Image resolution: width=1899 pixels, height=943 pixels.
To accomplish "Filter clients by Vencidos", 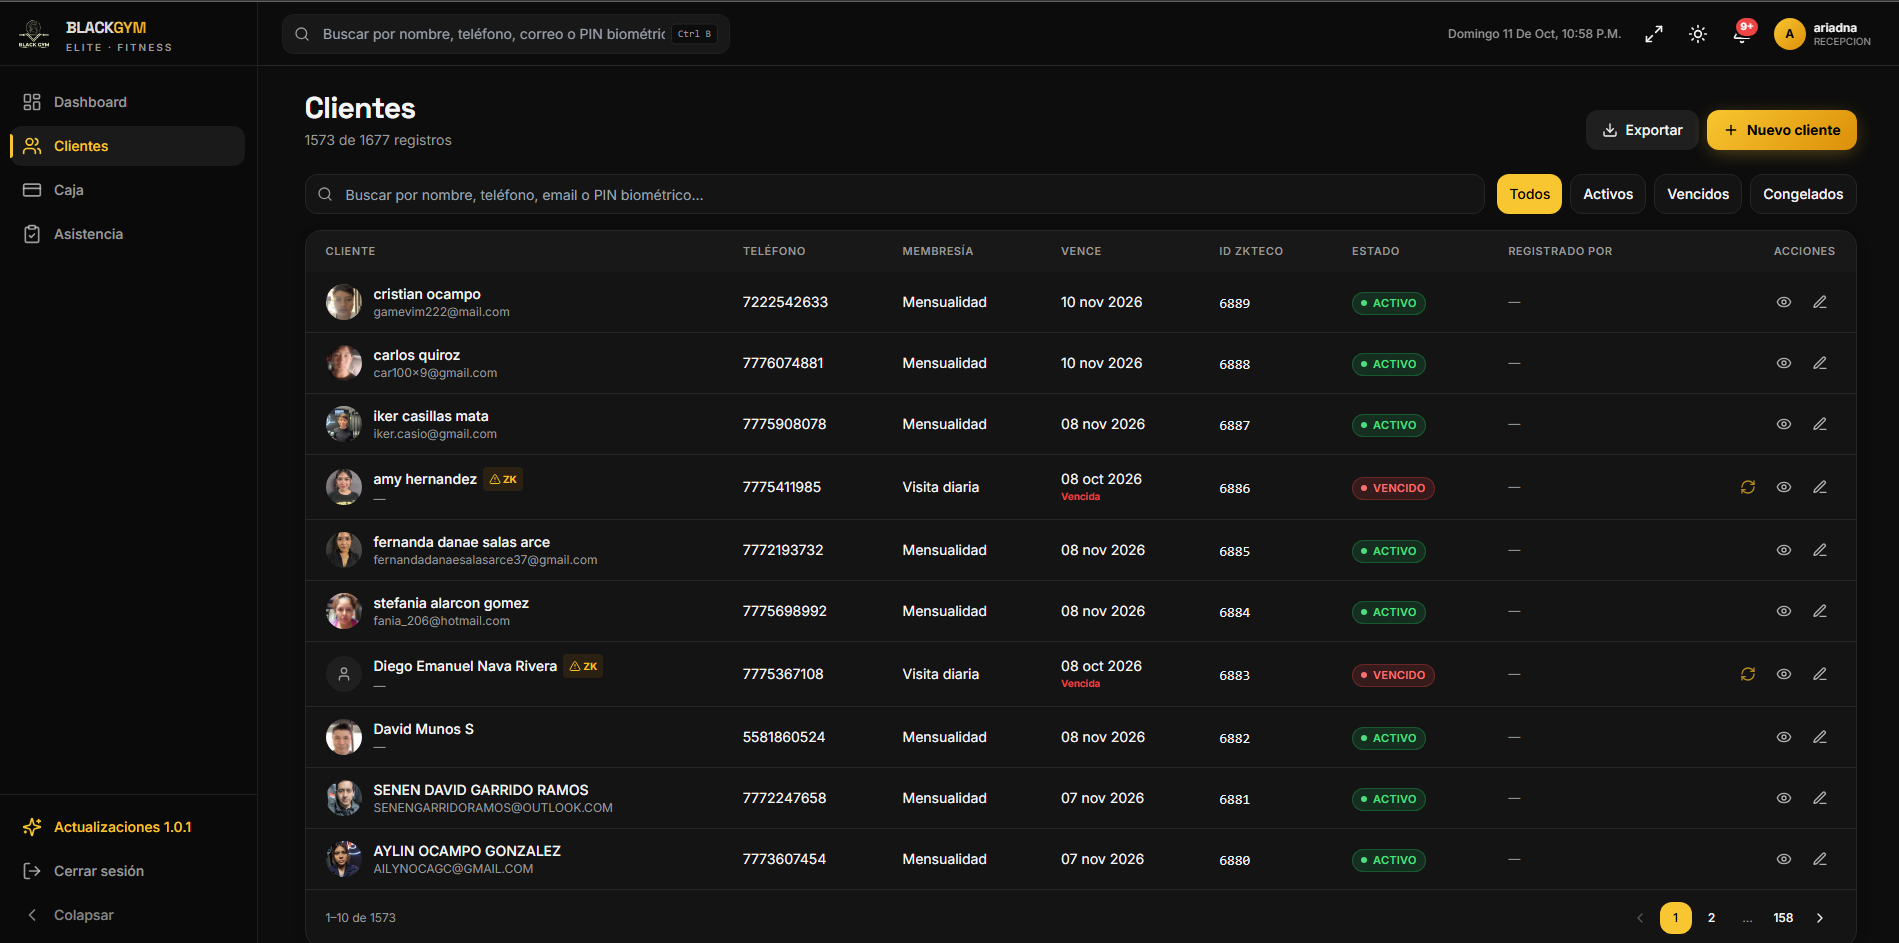I will click(x=1698, y=194).
